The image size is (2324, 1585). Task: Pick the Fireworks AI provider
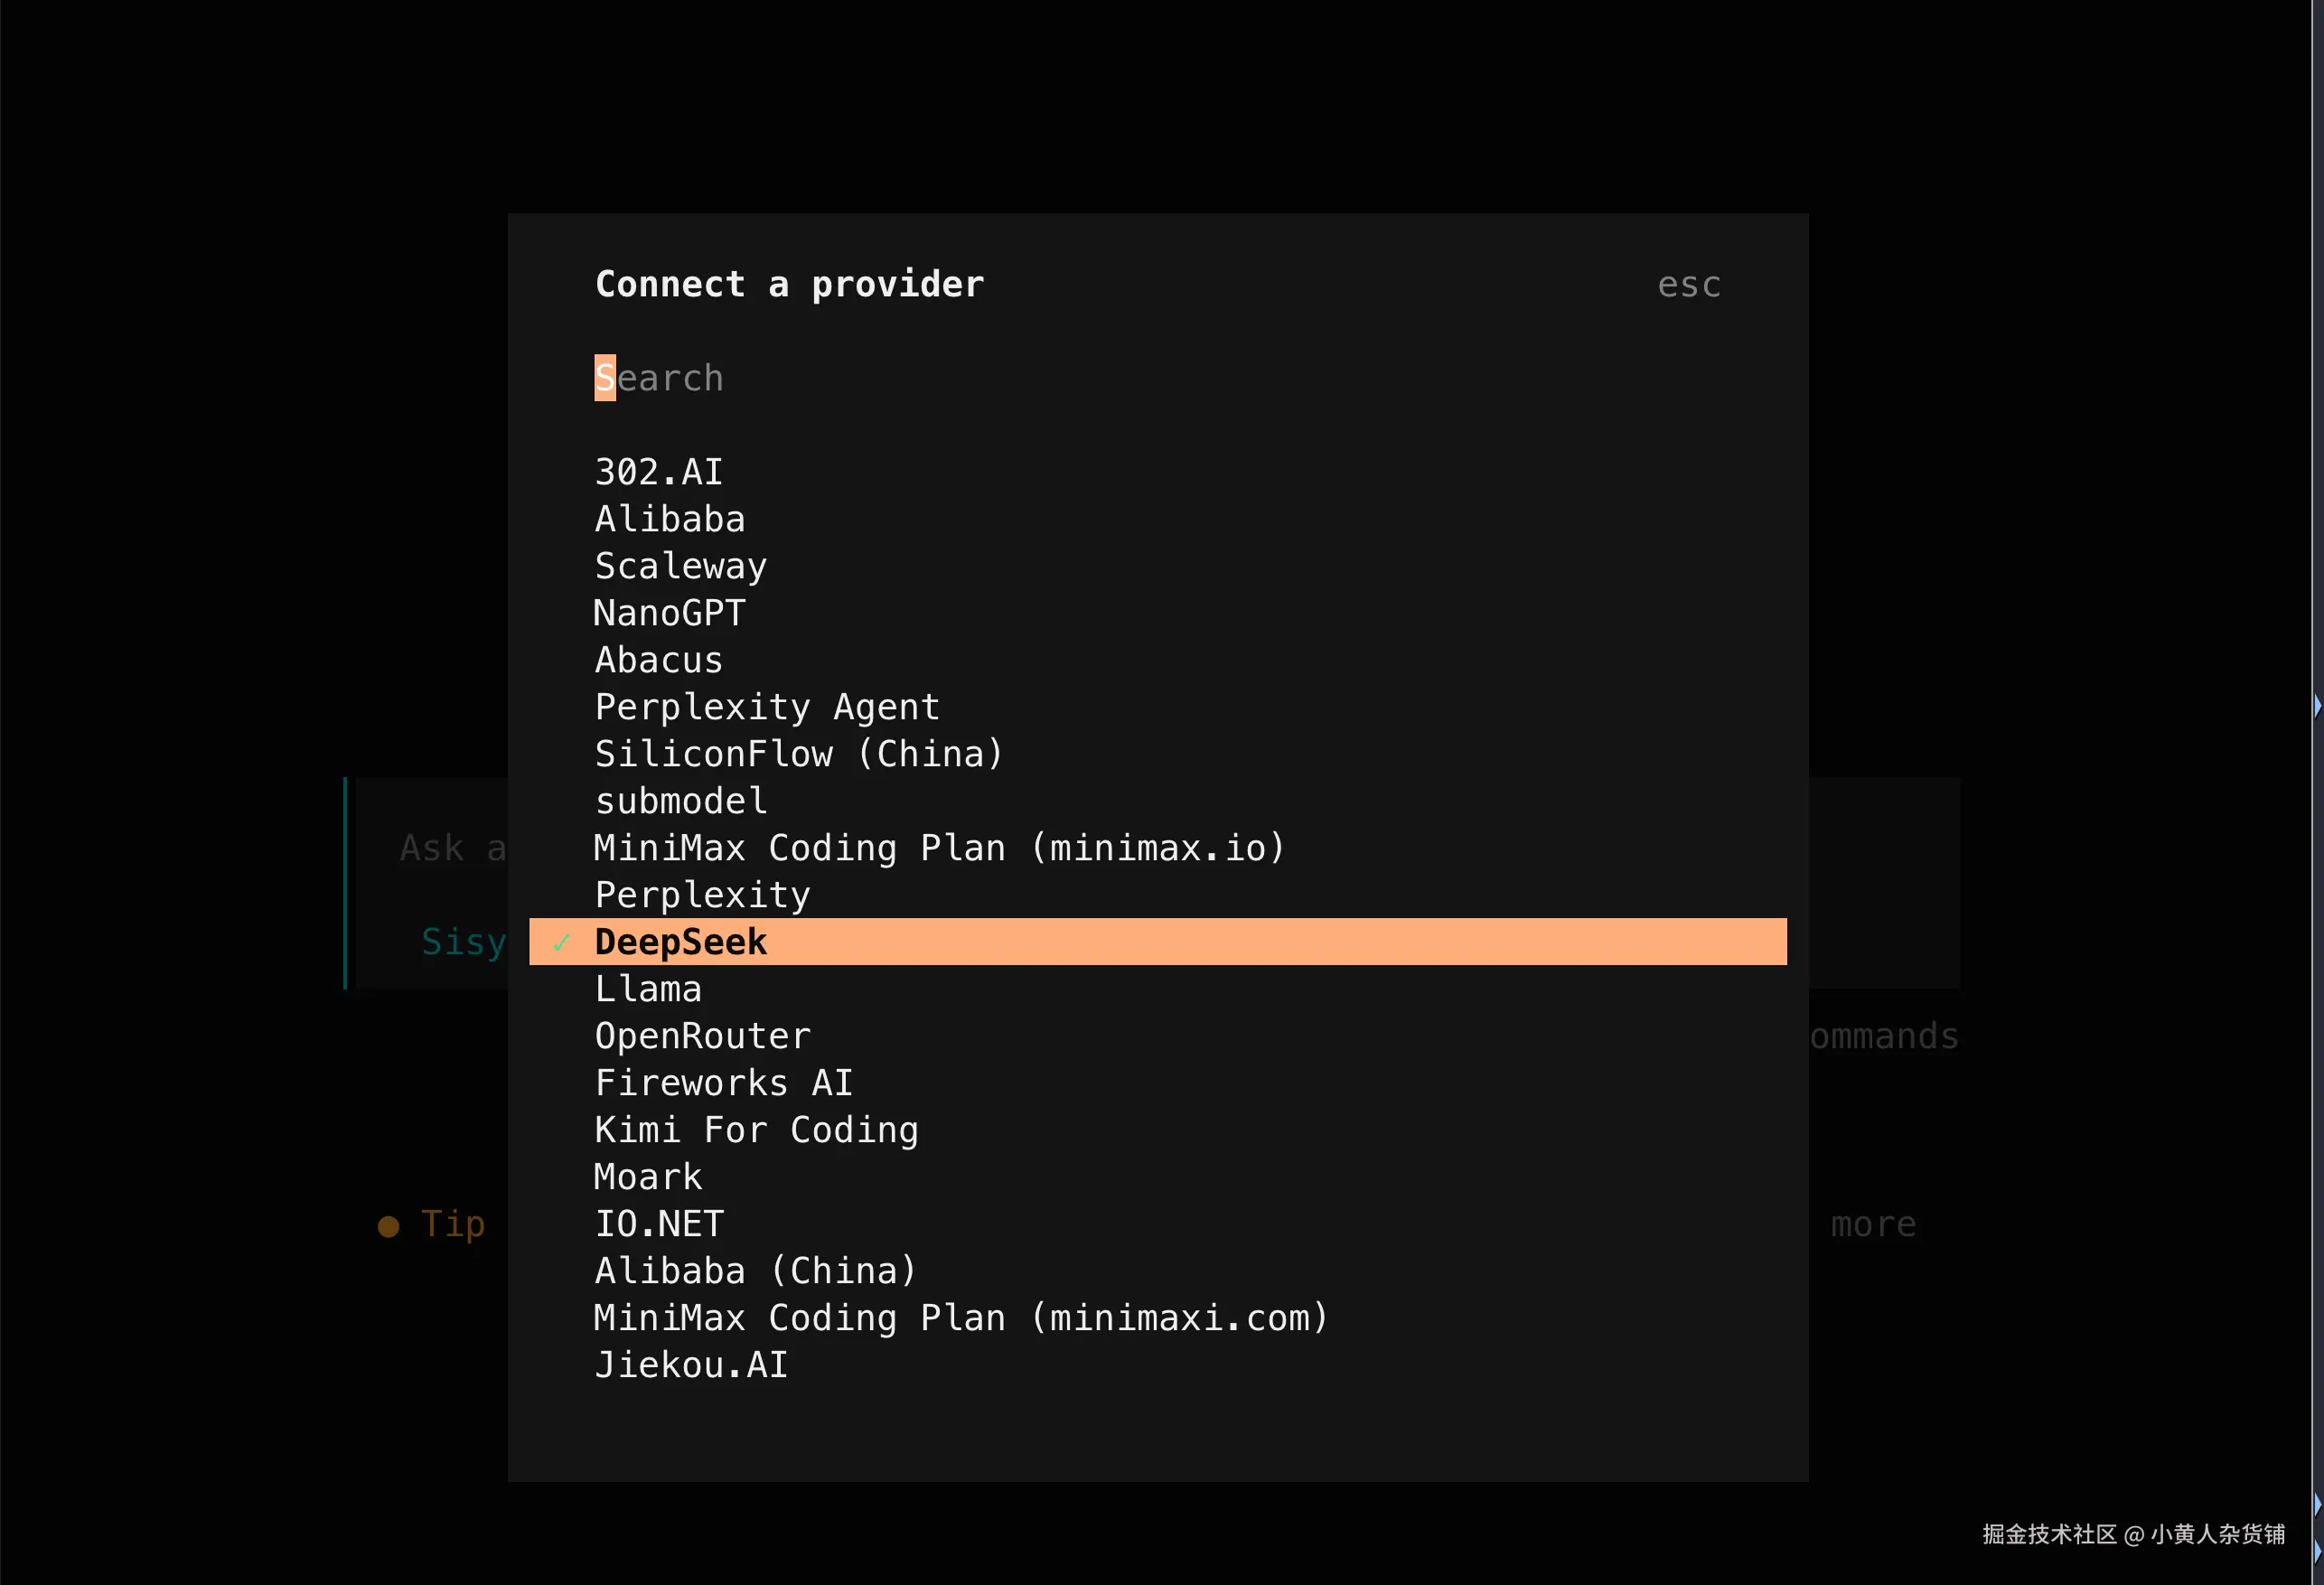pos(723,1082)
